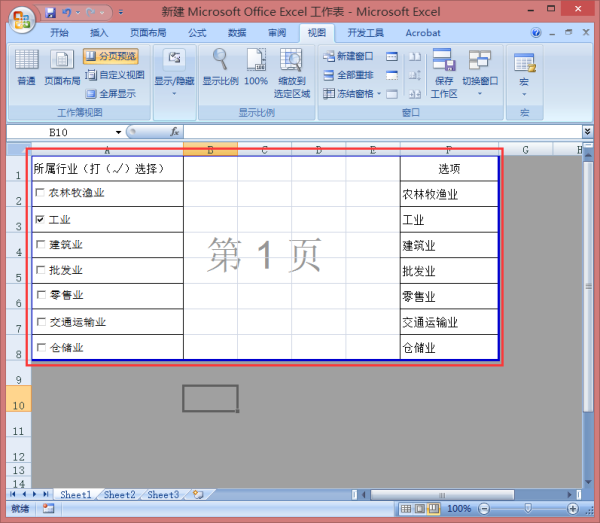The width and height of the screenshot is (600, 523).
Task: Click status bar Normal view icon
Action: [x=406, y=508]
